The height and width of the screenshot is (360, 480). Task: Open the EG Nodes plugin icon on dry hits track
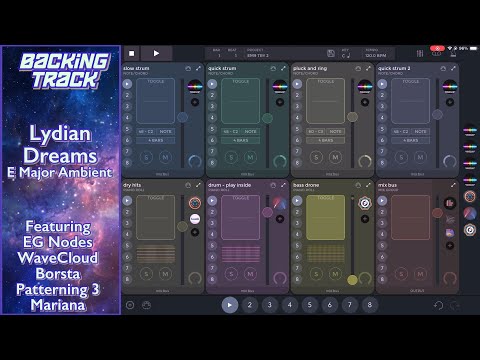pos(195,203)
